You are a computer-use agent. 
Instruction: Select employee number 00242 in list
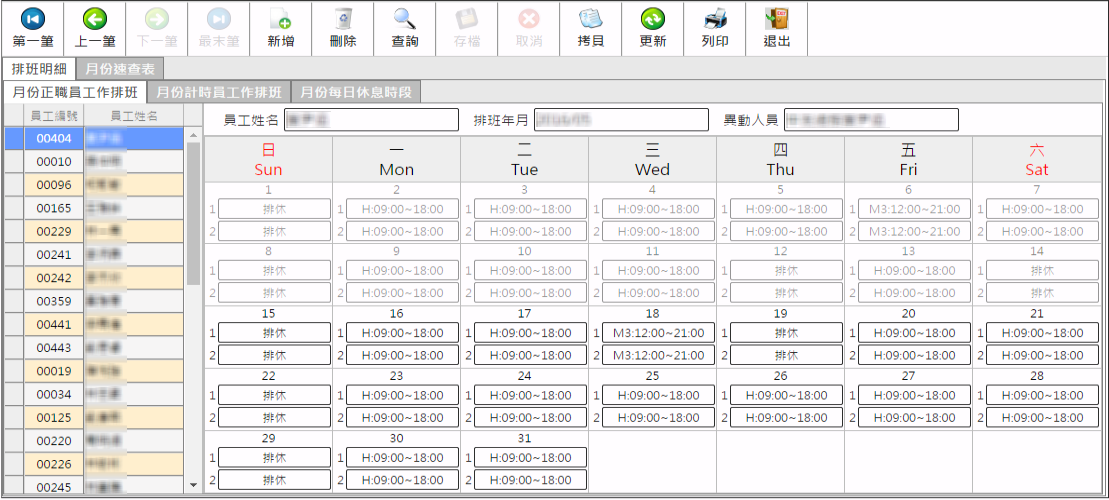pos(54,278)
